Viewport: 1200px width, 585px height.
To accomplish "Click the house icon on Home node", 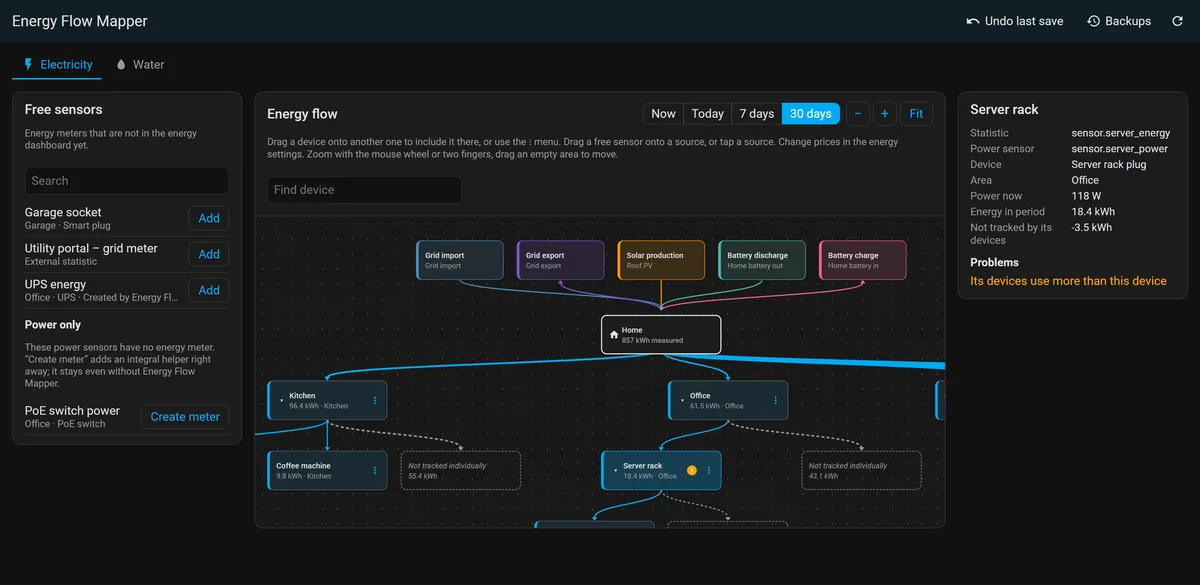I will [x=614, y=335].
